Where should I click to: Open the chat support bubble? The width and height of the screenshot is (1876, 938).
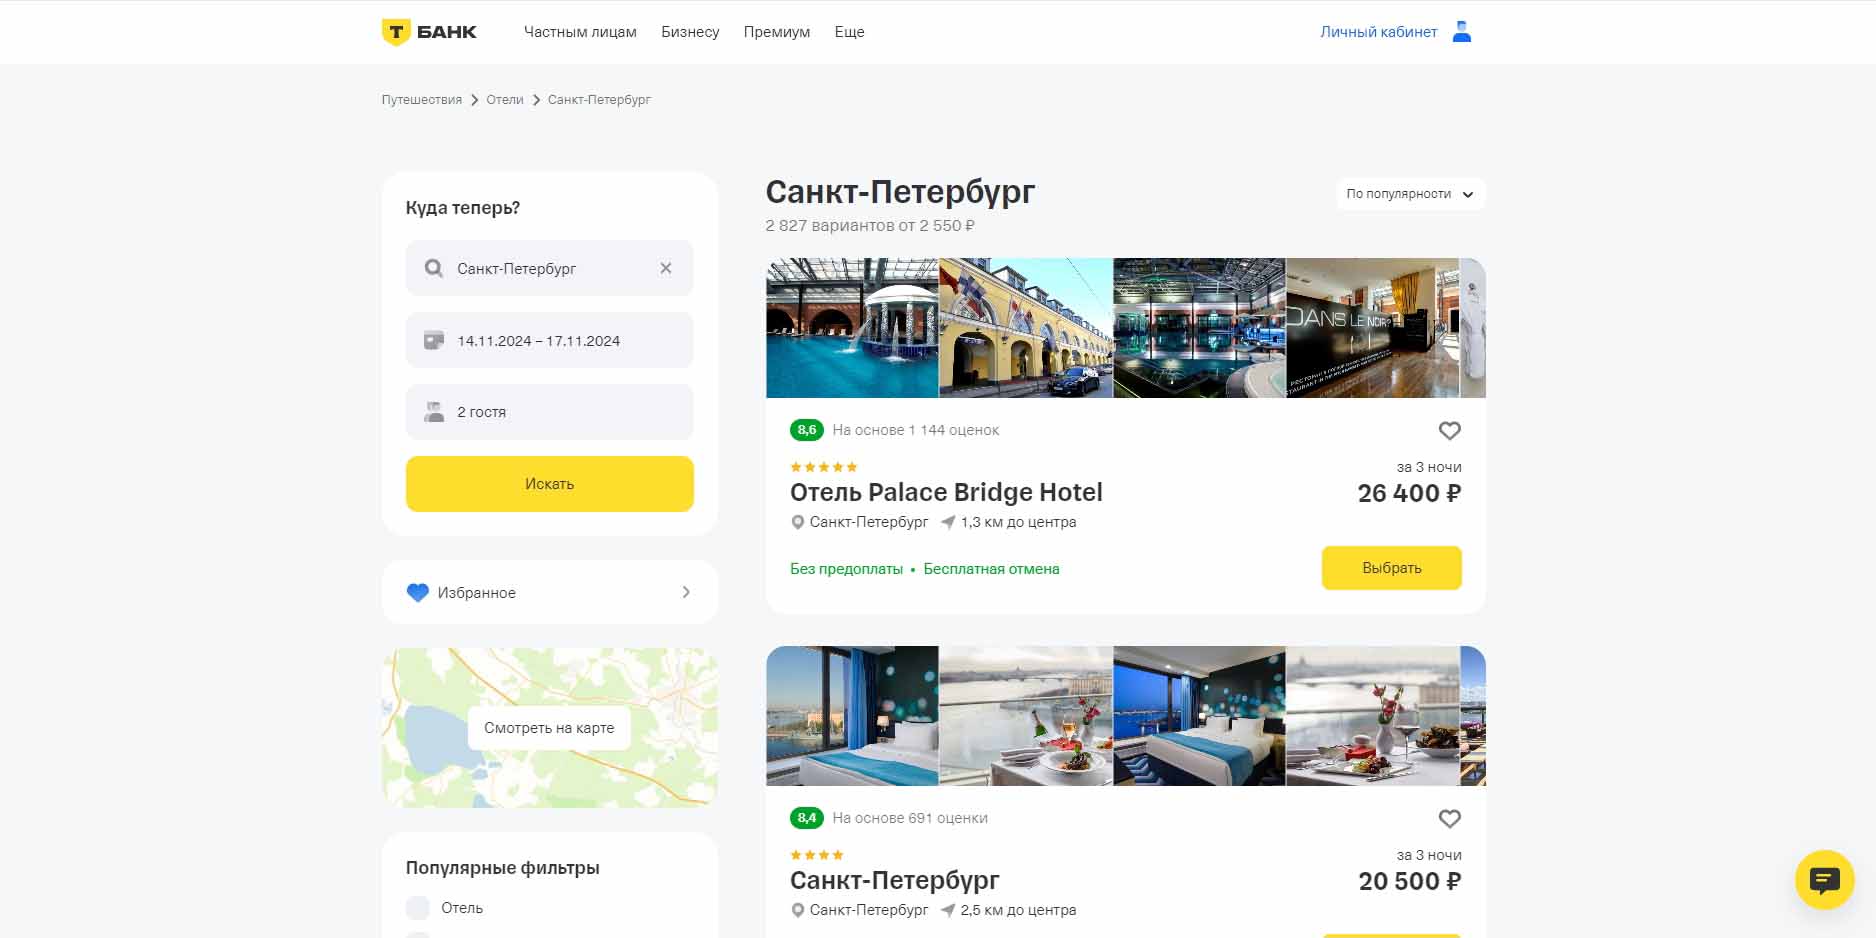(1824, 879)
